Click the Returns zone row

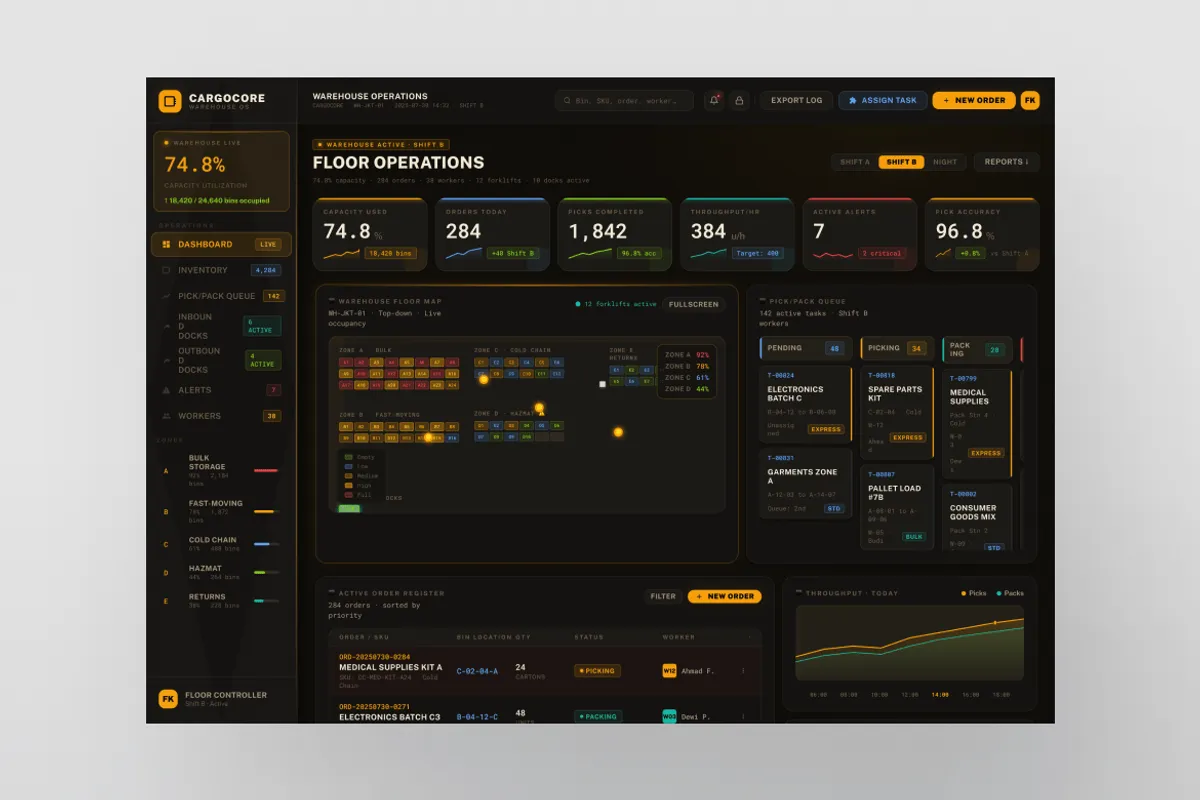click(x=221, y=601)
